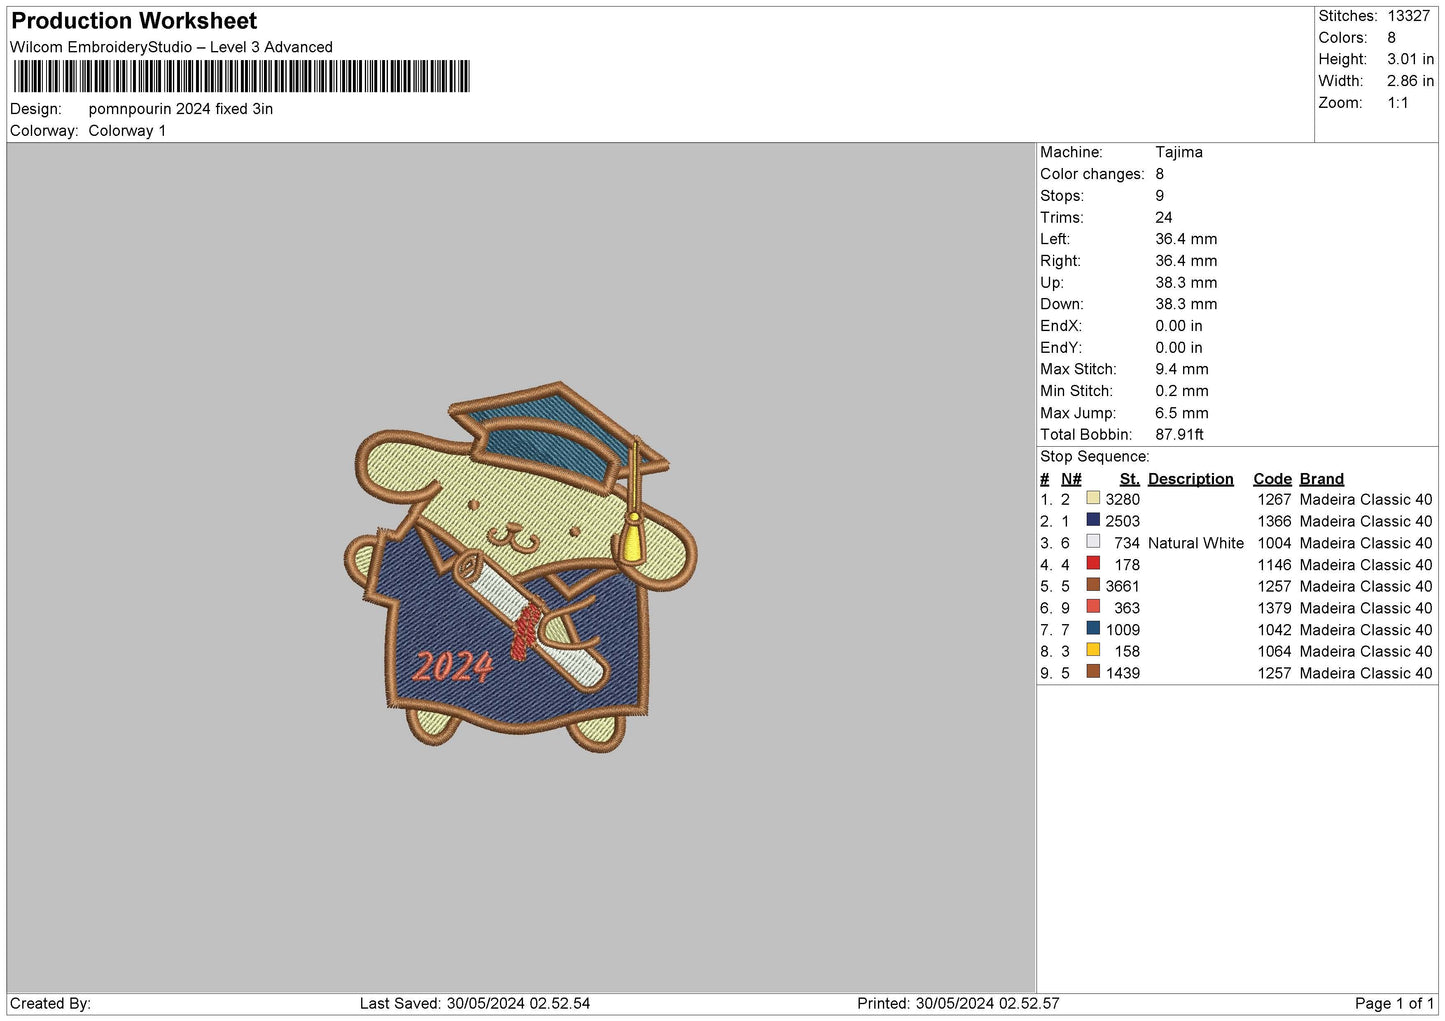The image size is (1445, 1021).
Task: Click the Production Worksheet title
Action: [x=134, y=21]
